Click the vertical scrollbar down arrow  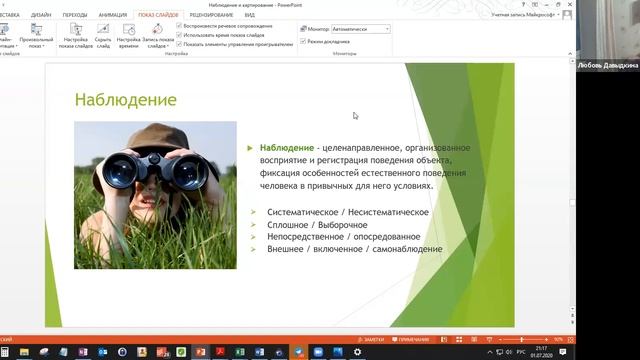coord(572,309)
